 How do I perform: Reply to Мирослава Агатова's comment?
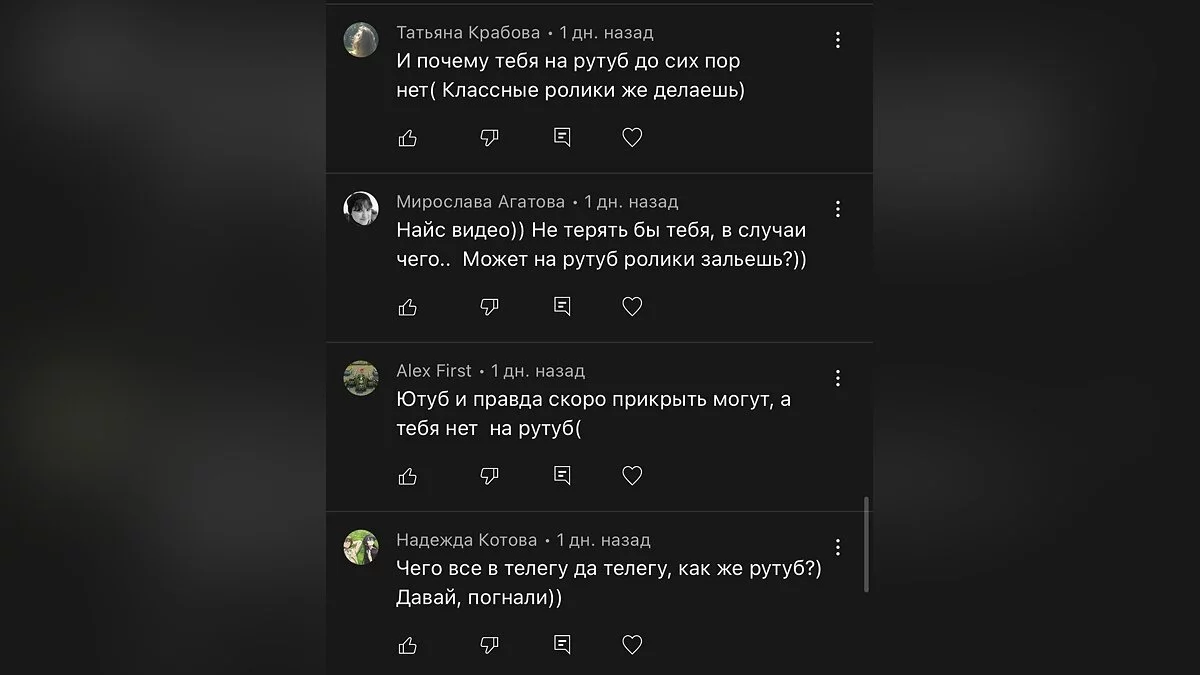pyautogui.click(x=562, y=307)
